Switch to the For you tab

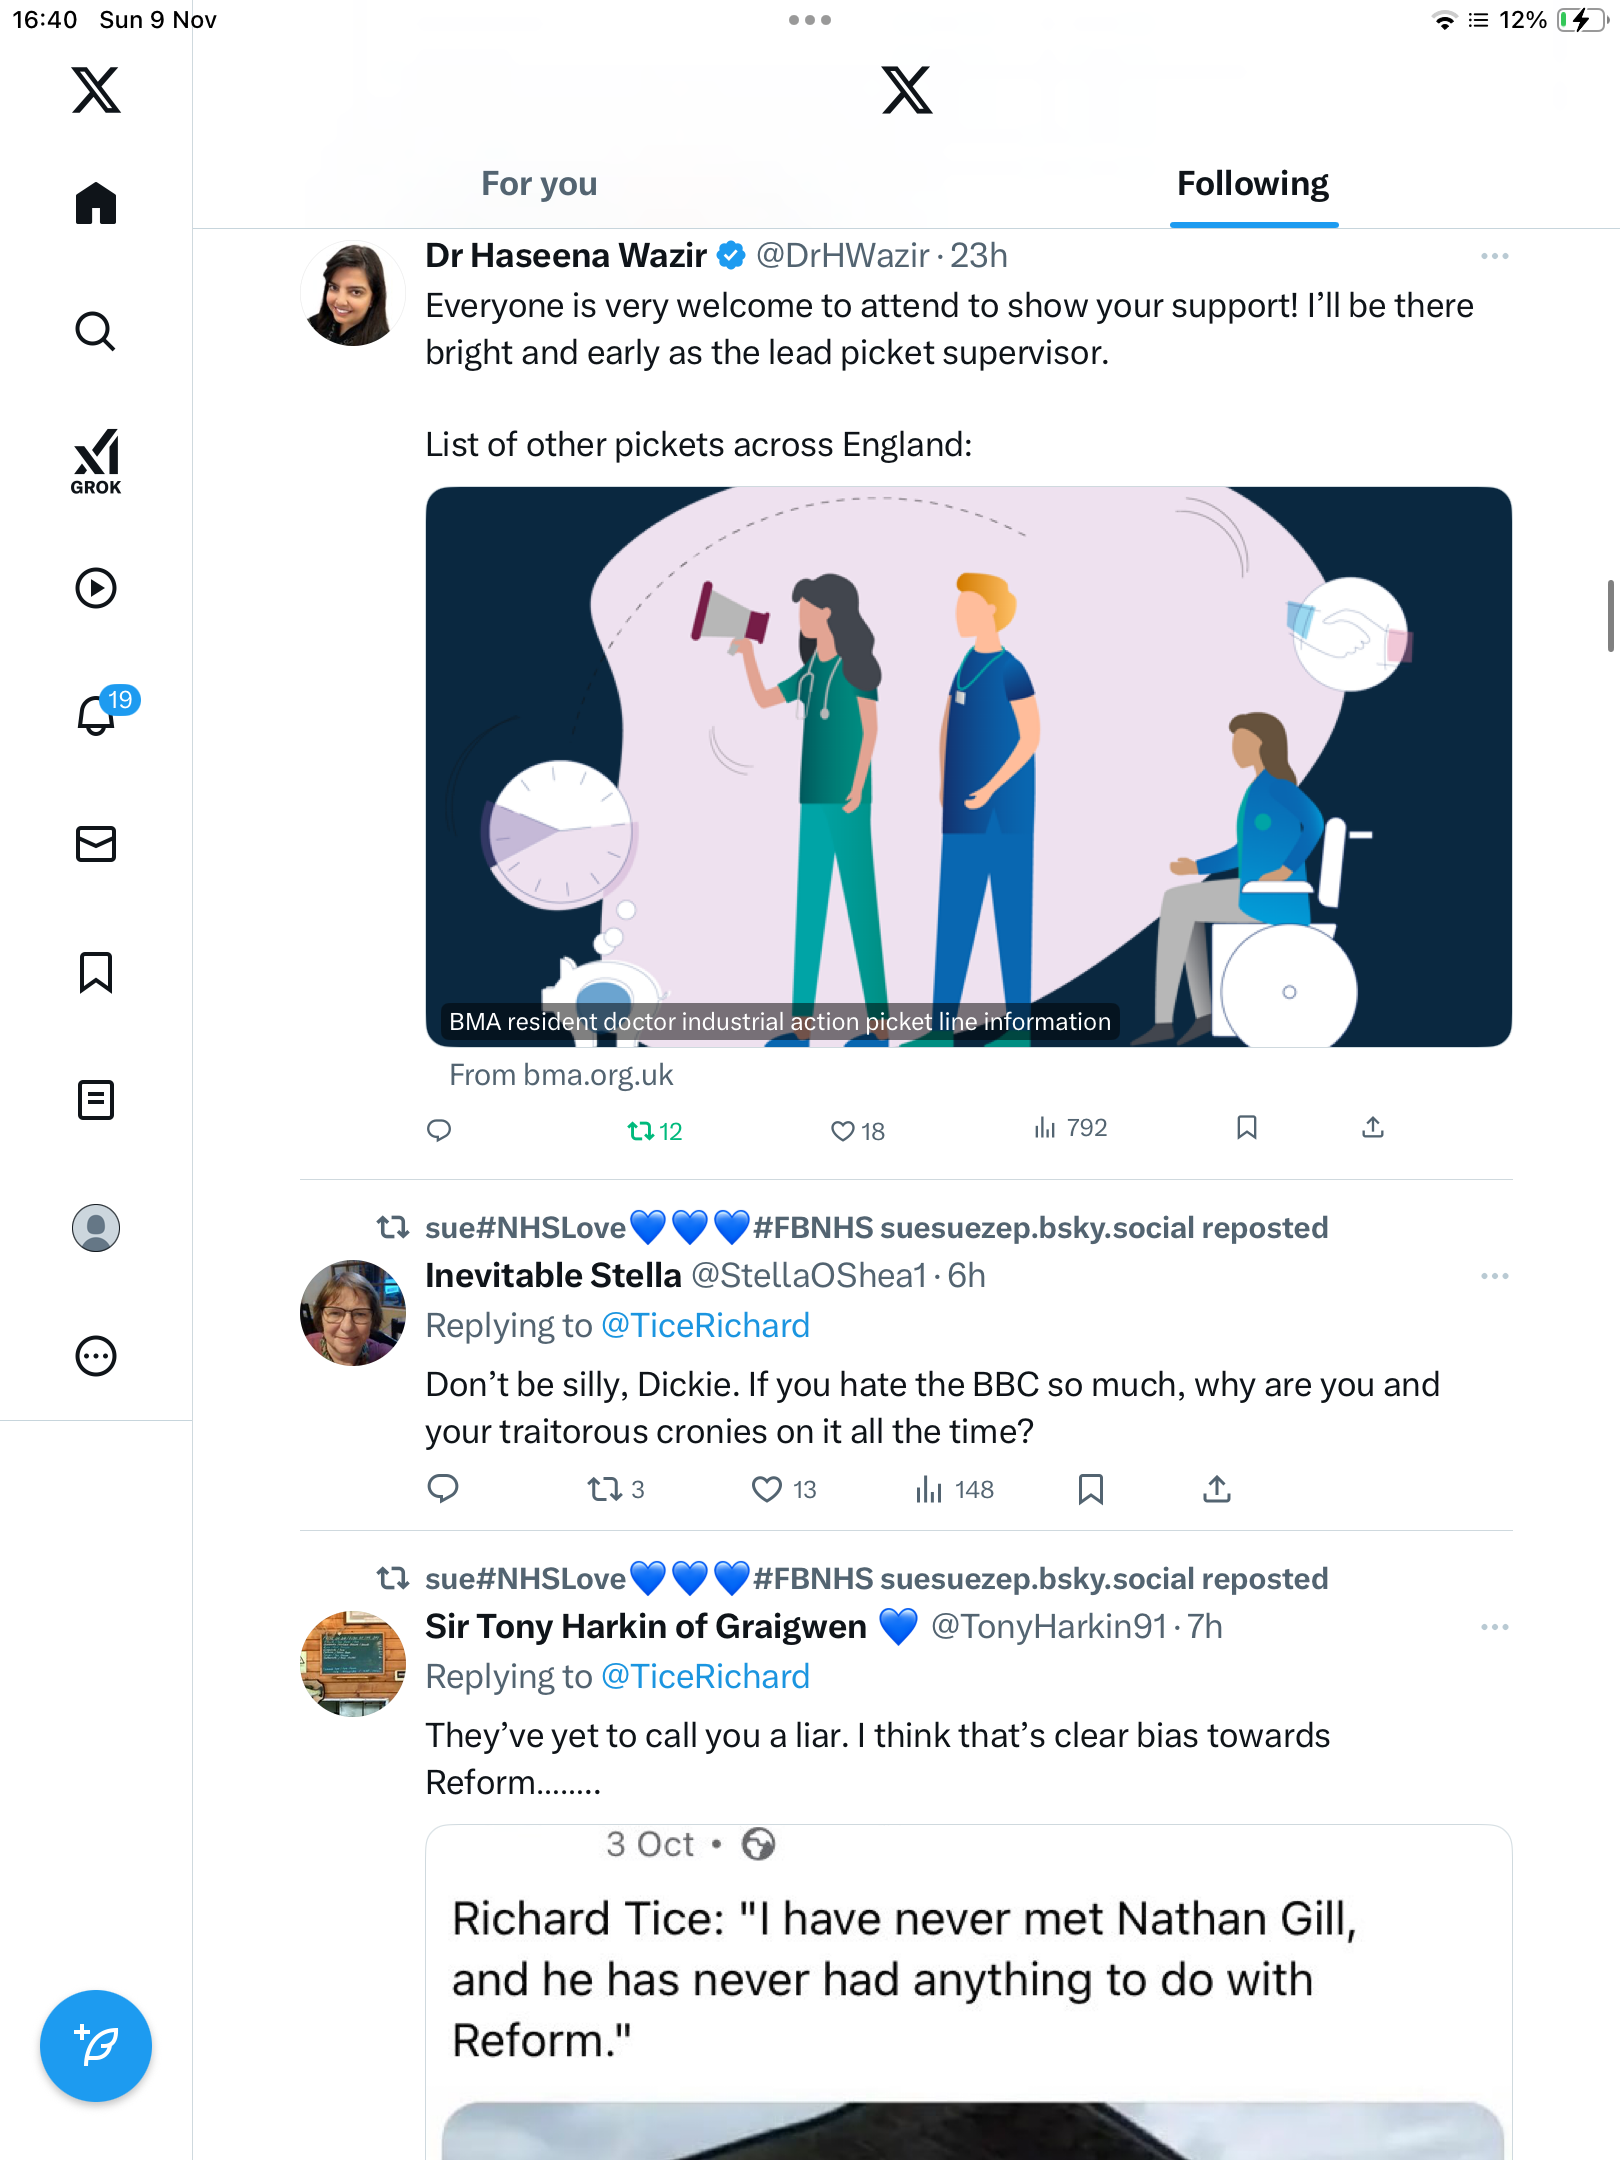(539, 184)
